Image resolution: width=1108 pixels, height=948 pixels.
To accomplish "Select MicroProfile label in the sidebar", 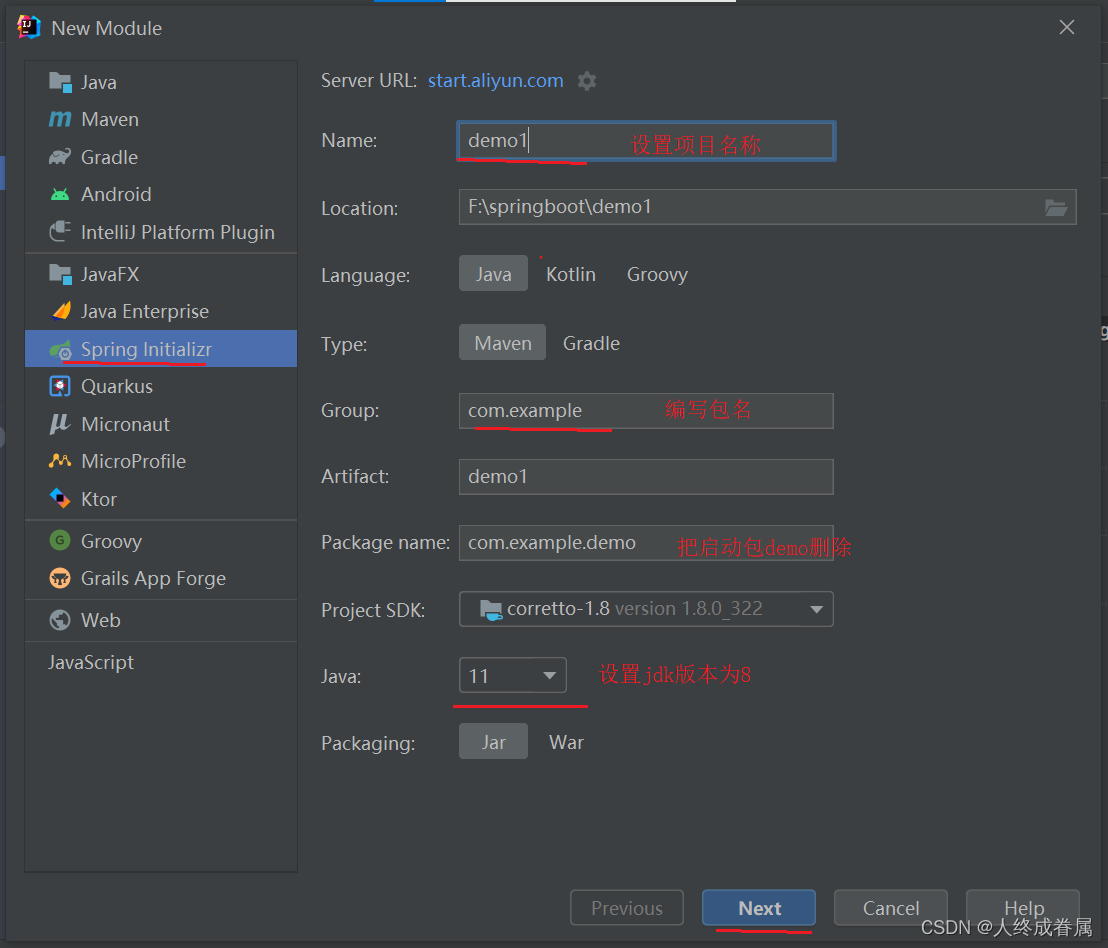I will pyautogui.click(x=134, y=461).
